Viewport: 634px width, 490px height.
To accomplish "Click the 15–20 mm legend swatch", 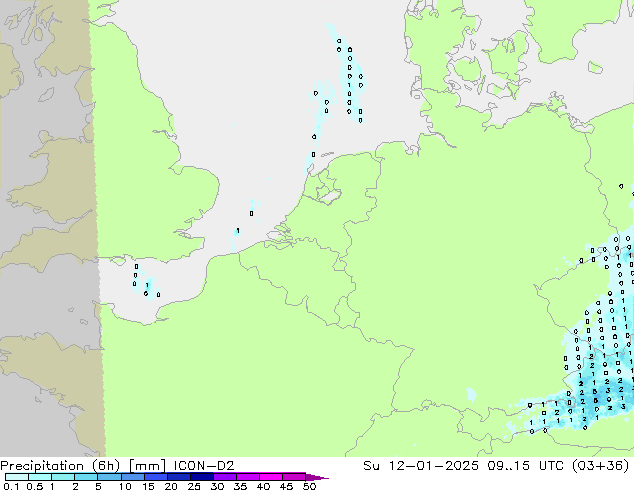I will click(156, 477).
